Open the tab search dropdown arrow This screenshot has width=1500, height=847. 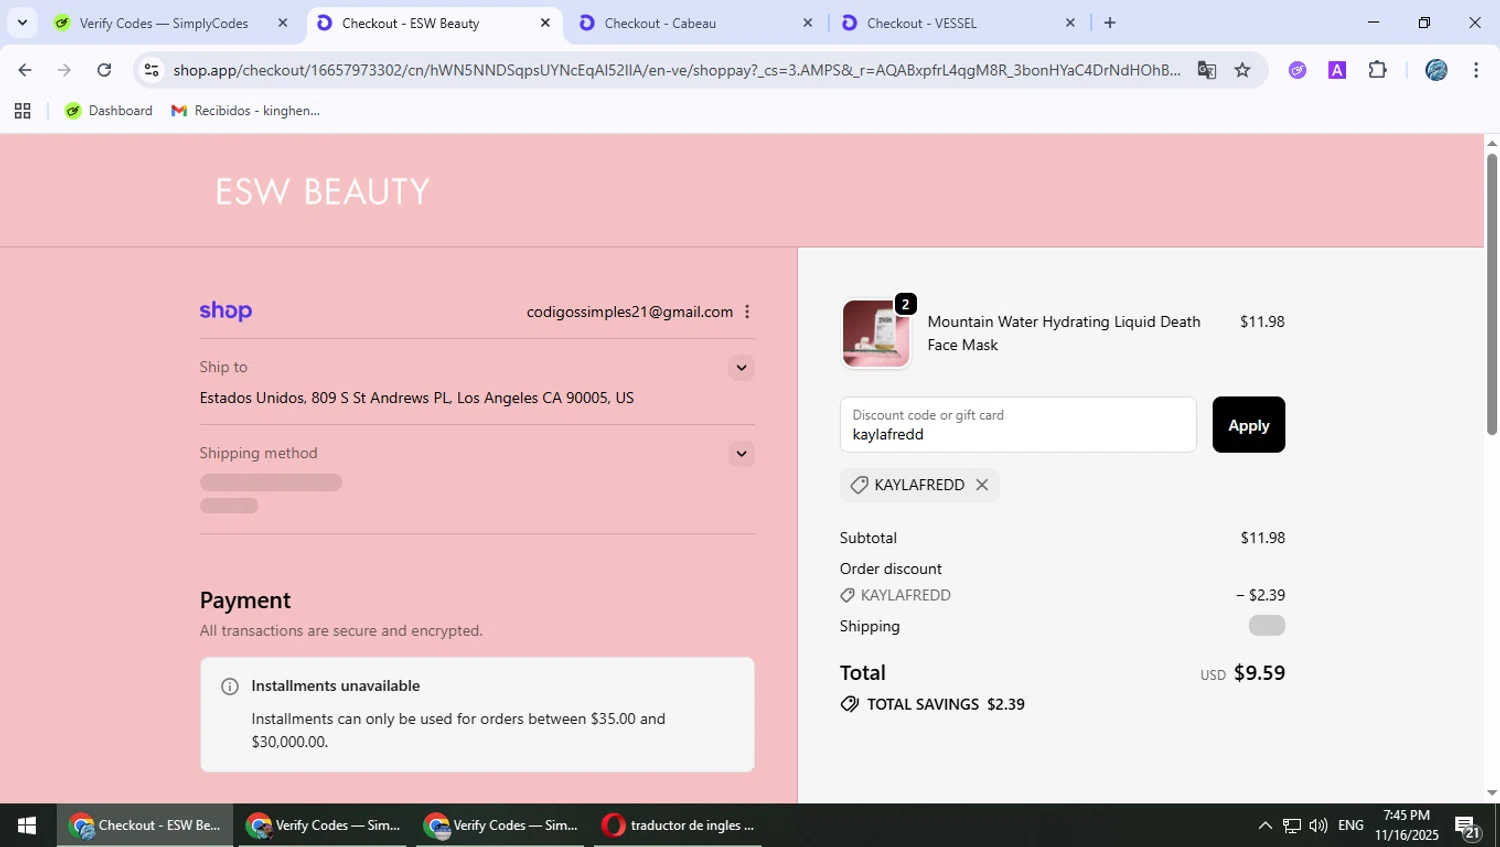(22, 22)
